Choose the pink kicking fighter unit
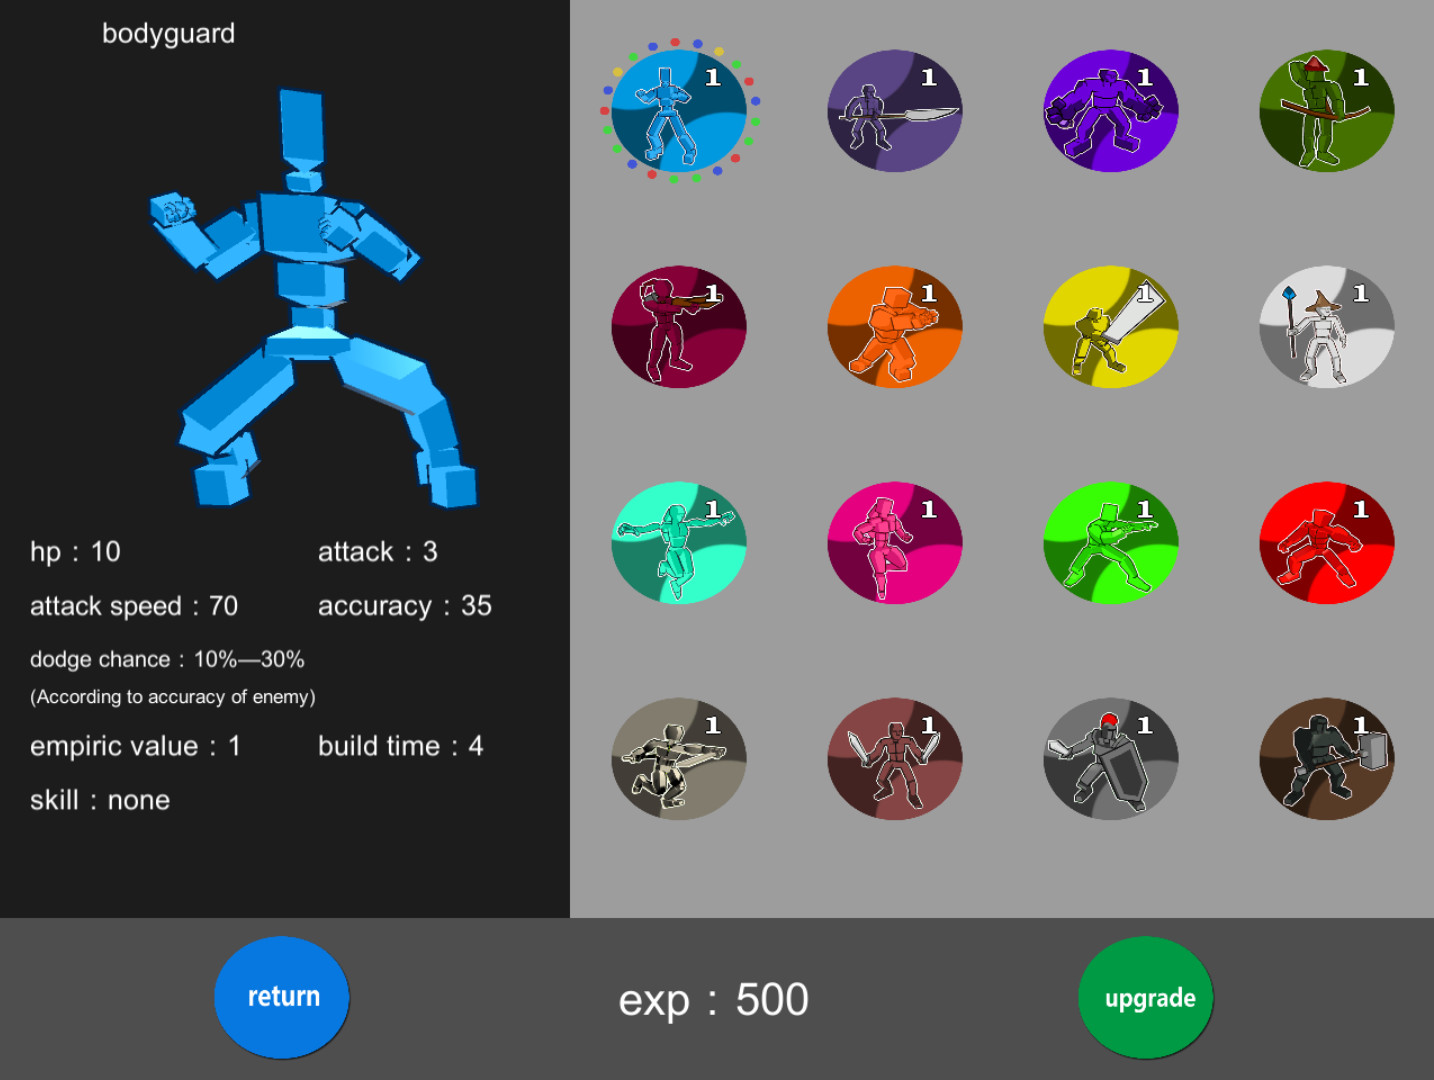This screenshot has height=1080, width=1434. point(894,543)
